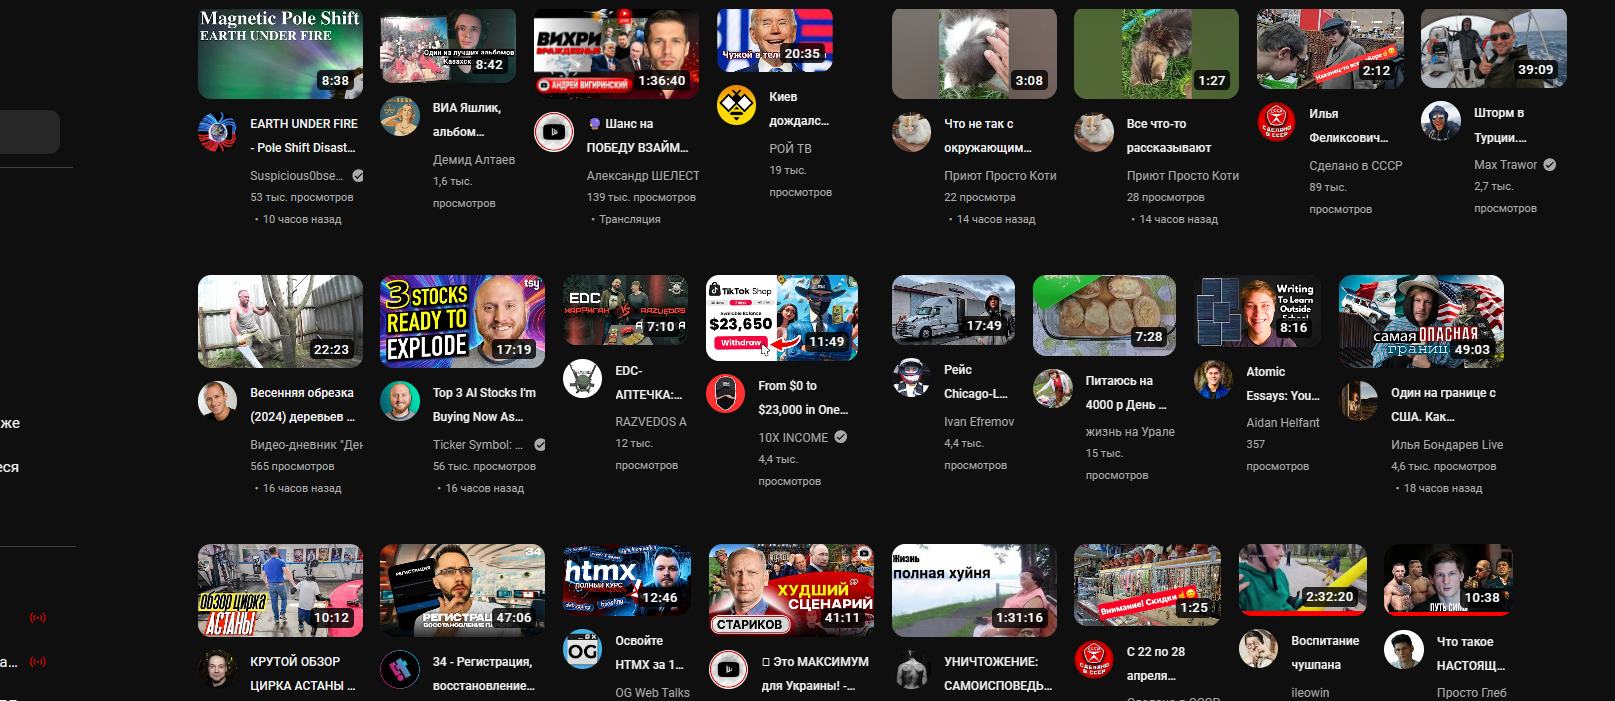Open the 1:36:40 "ВИХРИ" stream thumbnail
This screenshot has width=1615, height=701.
616,53
